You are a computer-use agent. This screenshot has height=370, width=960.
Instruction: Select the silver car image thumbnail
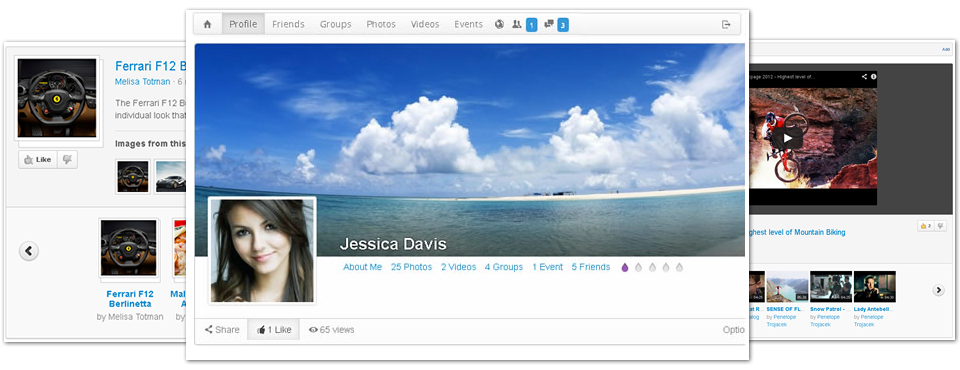coord(171,176)
